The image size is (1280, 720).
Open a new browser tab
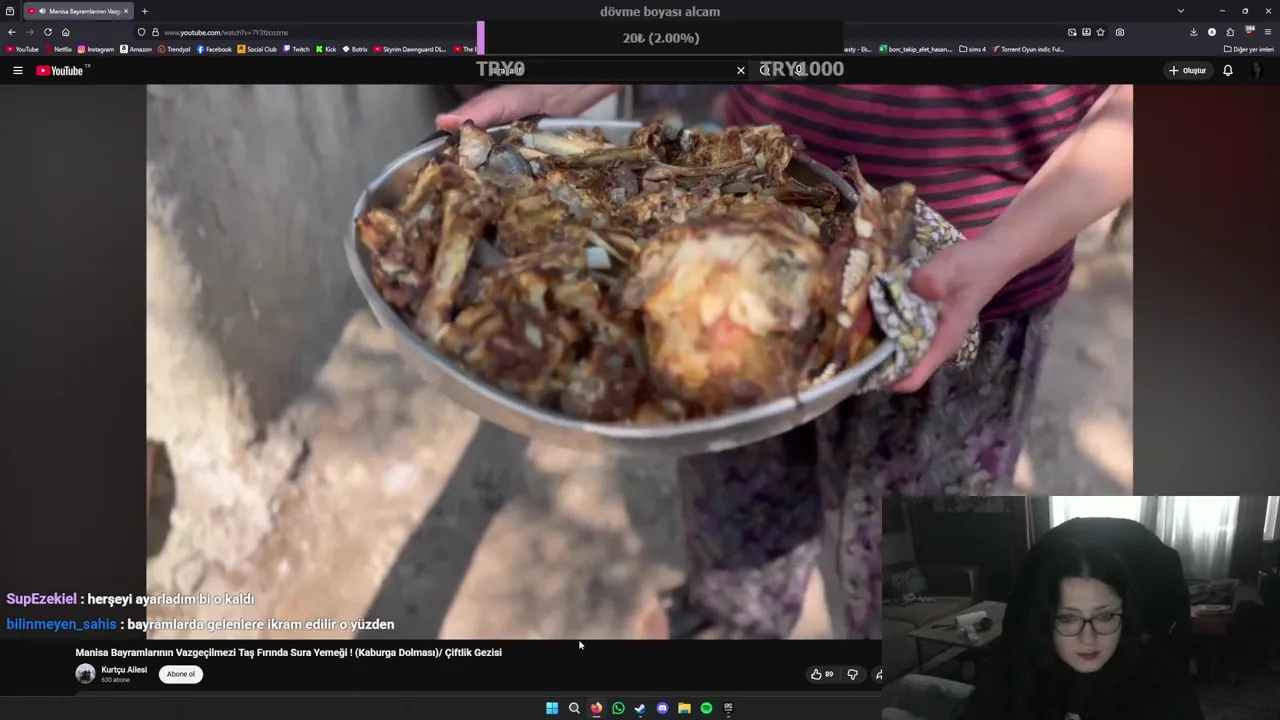coord(144,11)
